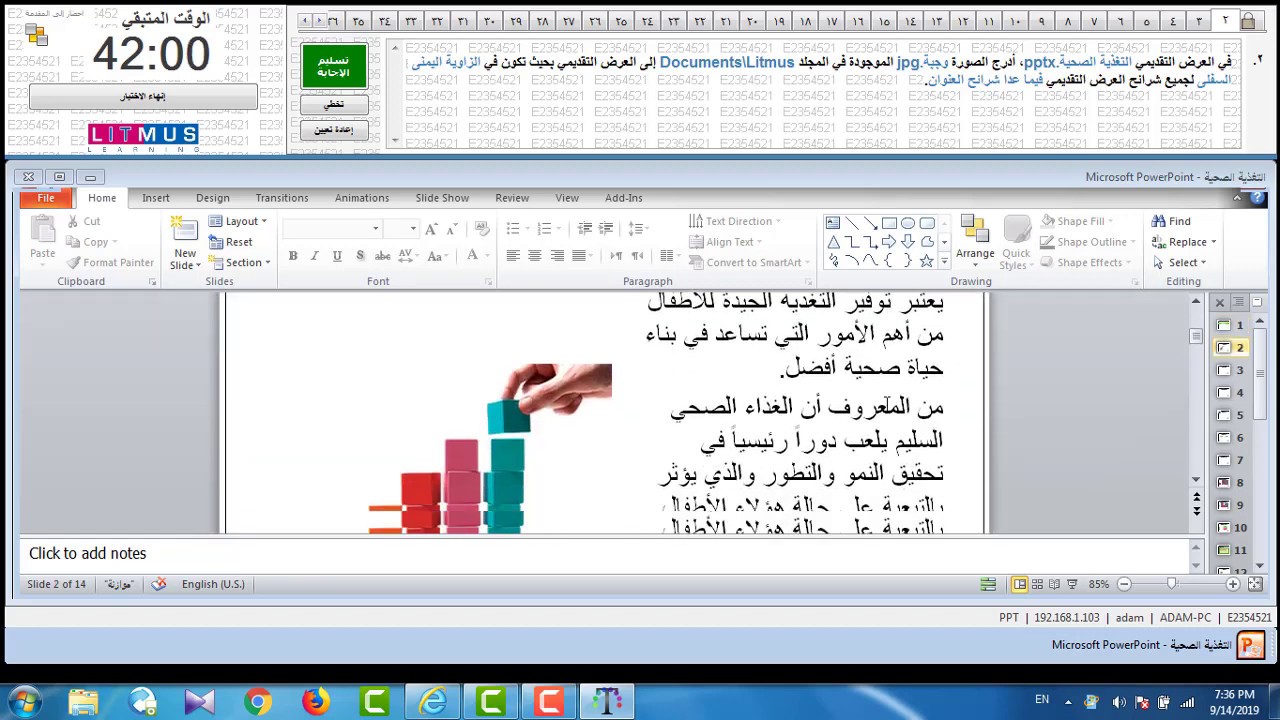
Task: Align text right
Action: click(x=557, y=256)
